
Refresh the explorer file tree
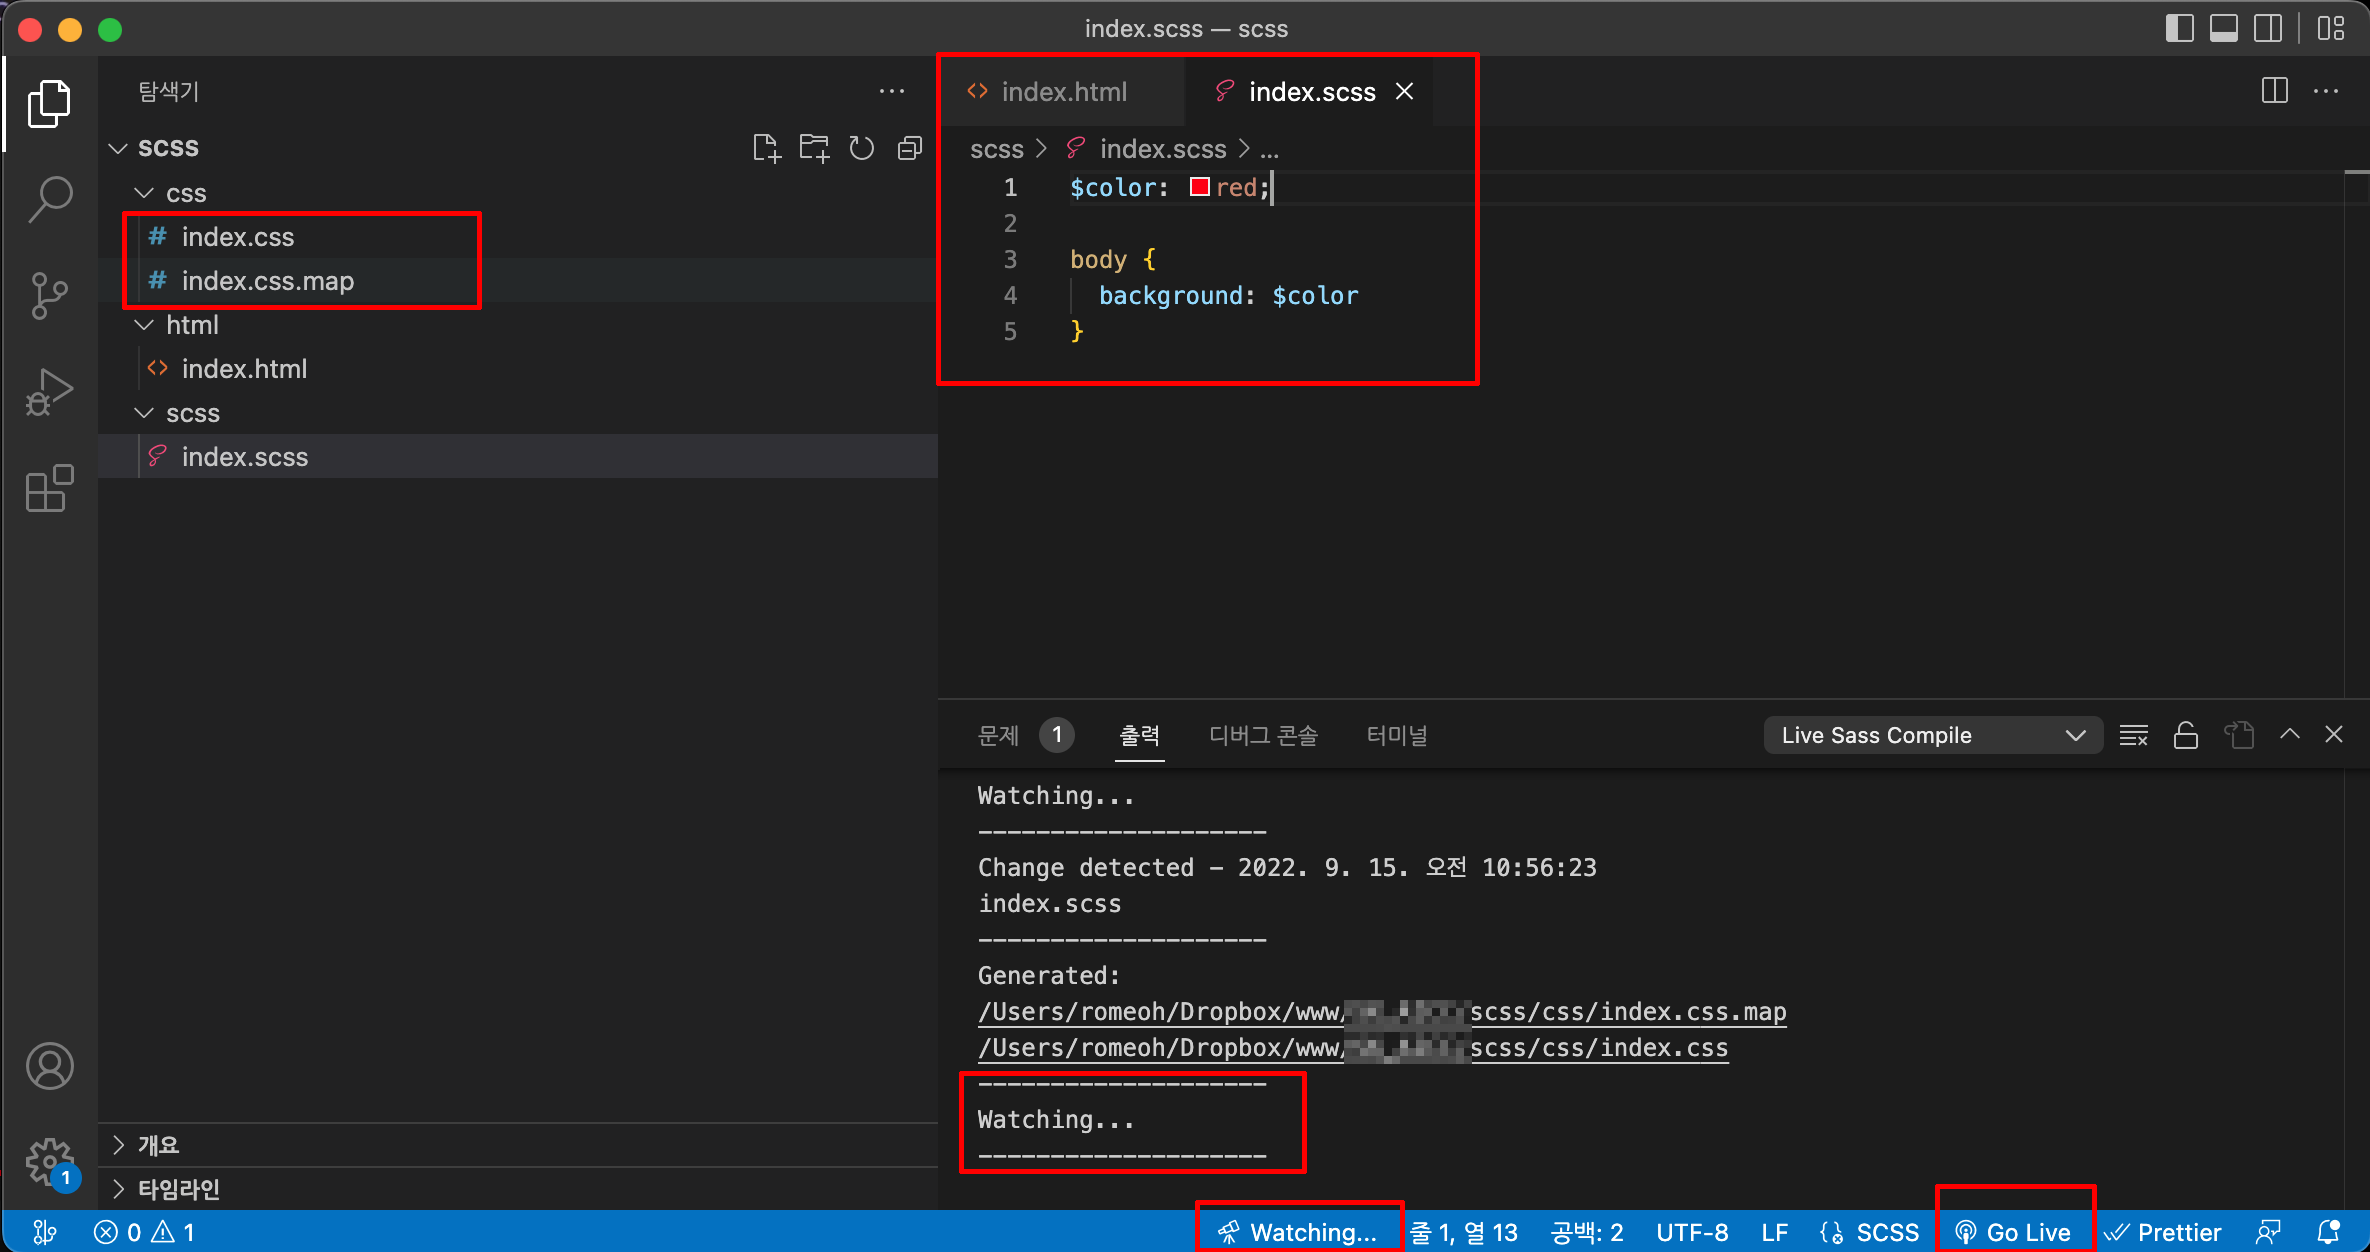(861, 149)
